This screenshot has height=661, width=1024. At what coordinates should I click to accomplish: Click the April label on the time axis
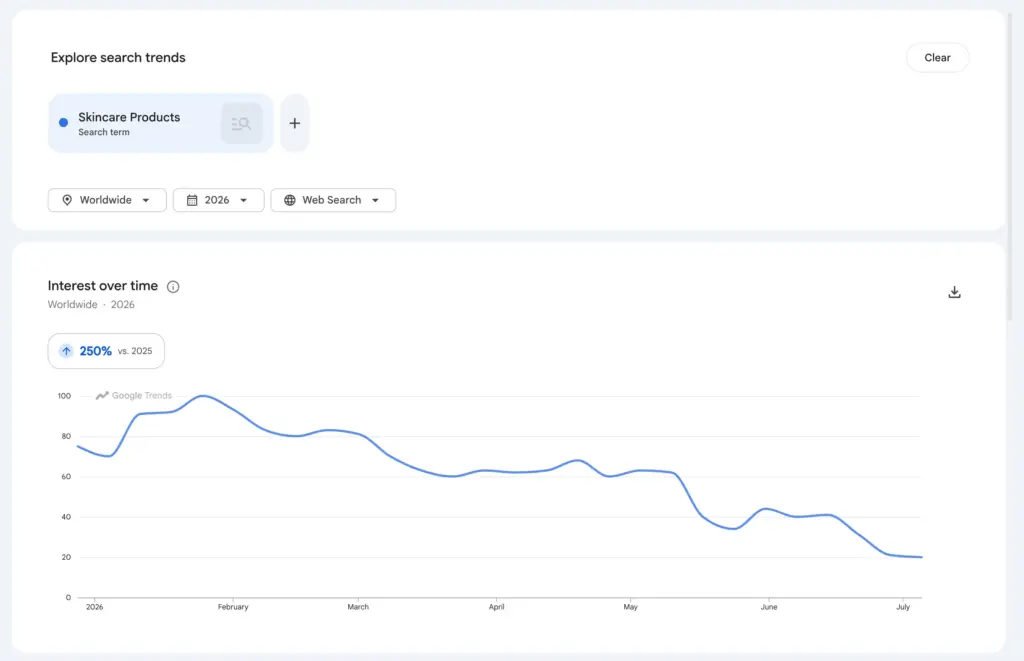point(496,607)
